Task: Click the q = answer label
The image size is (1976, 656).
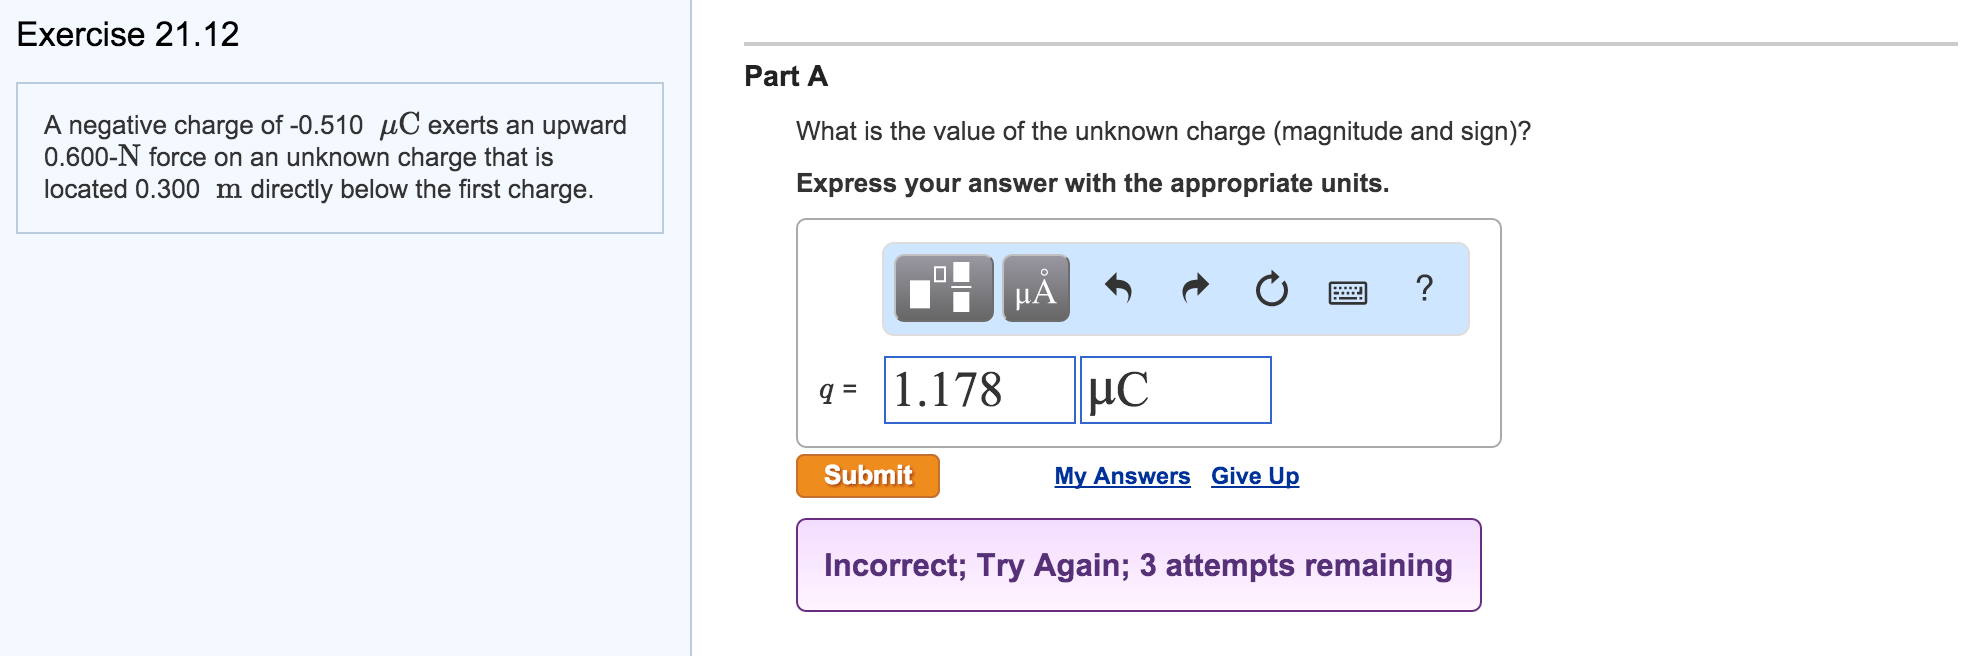Action: [836, 388]
